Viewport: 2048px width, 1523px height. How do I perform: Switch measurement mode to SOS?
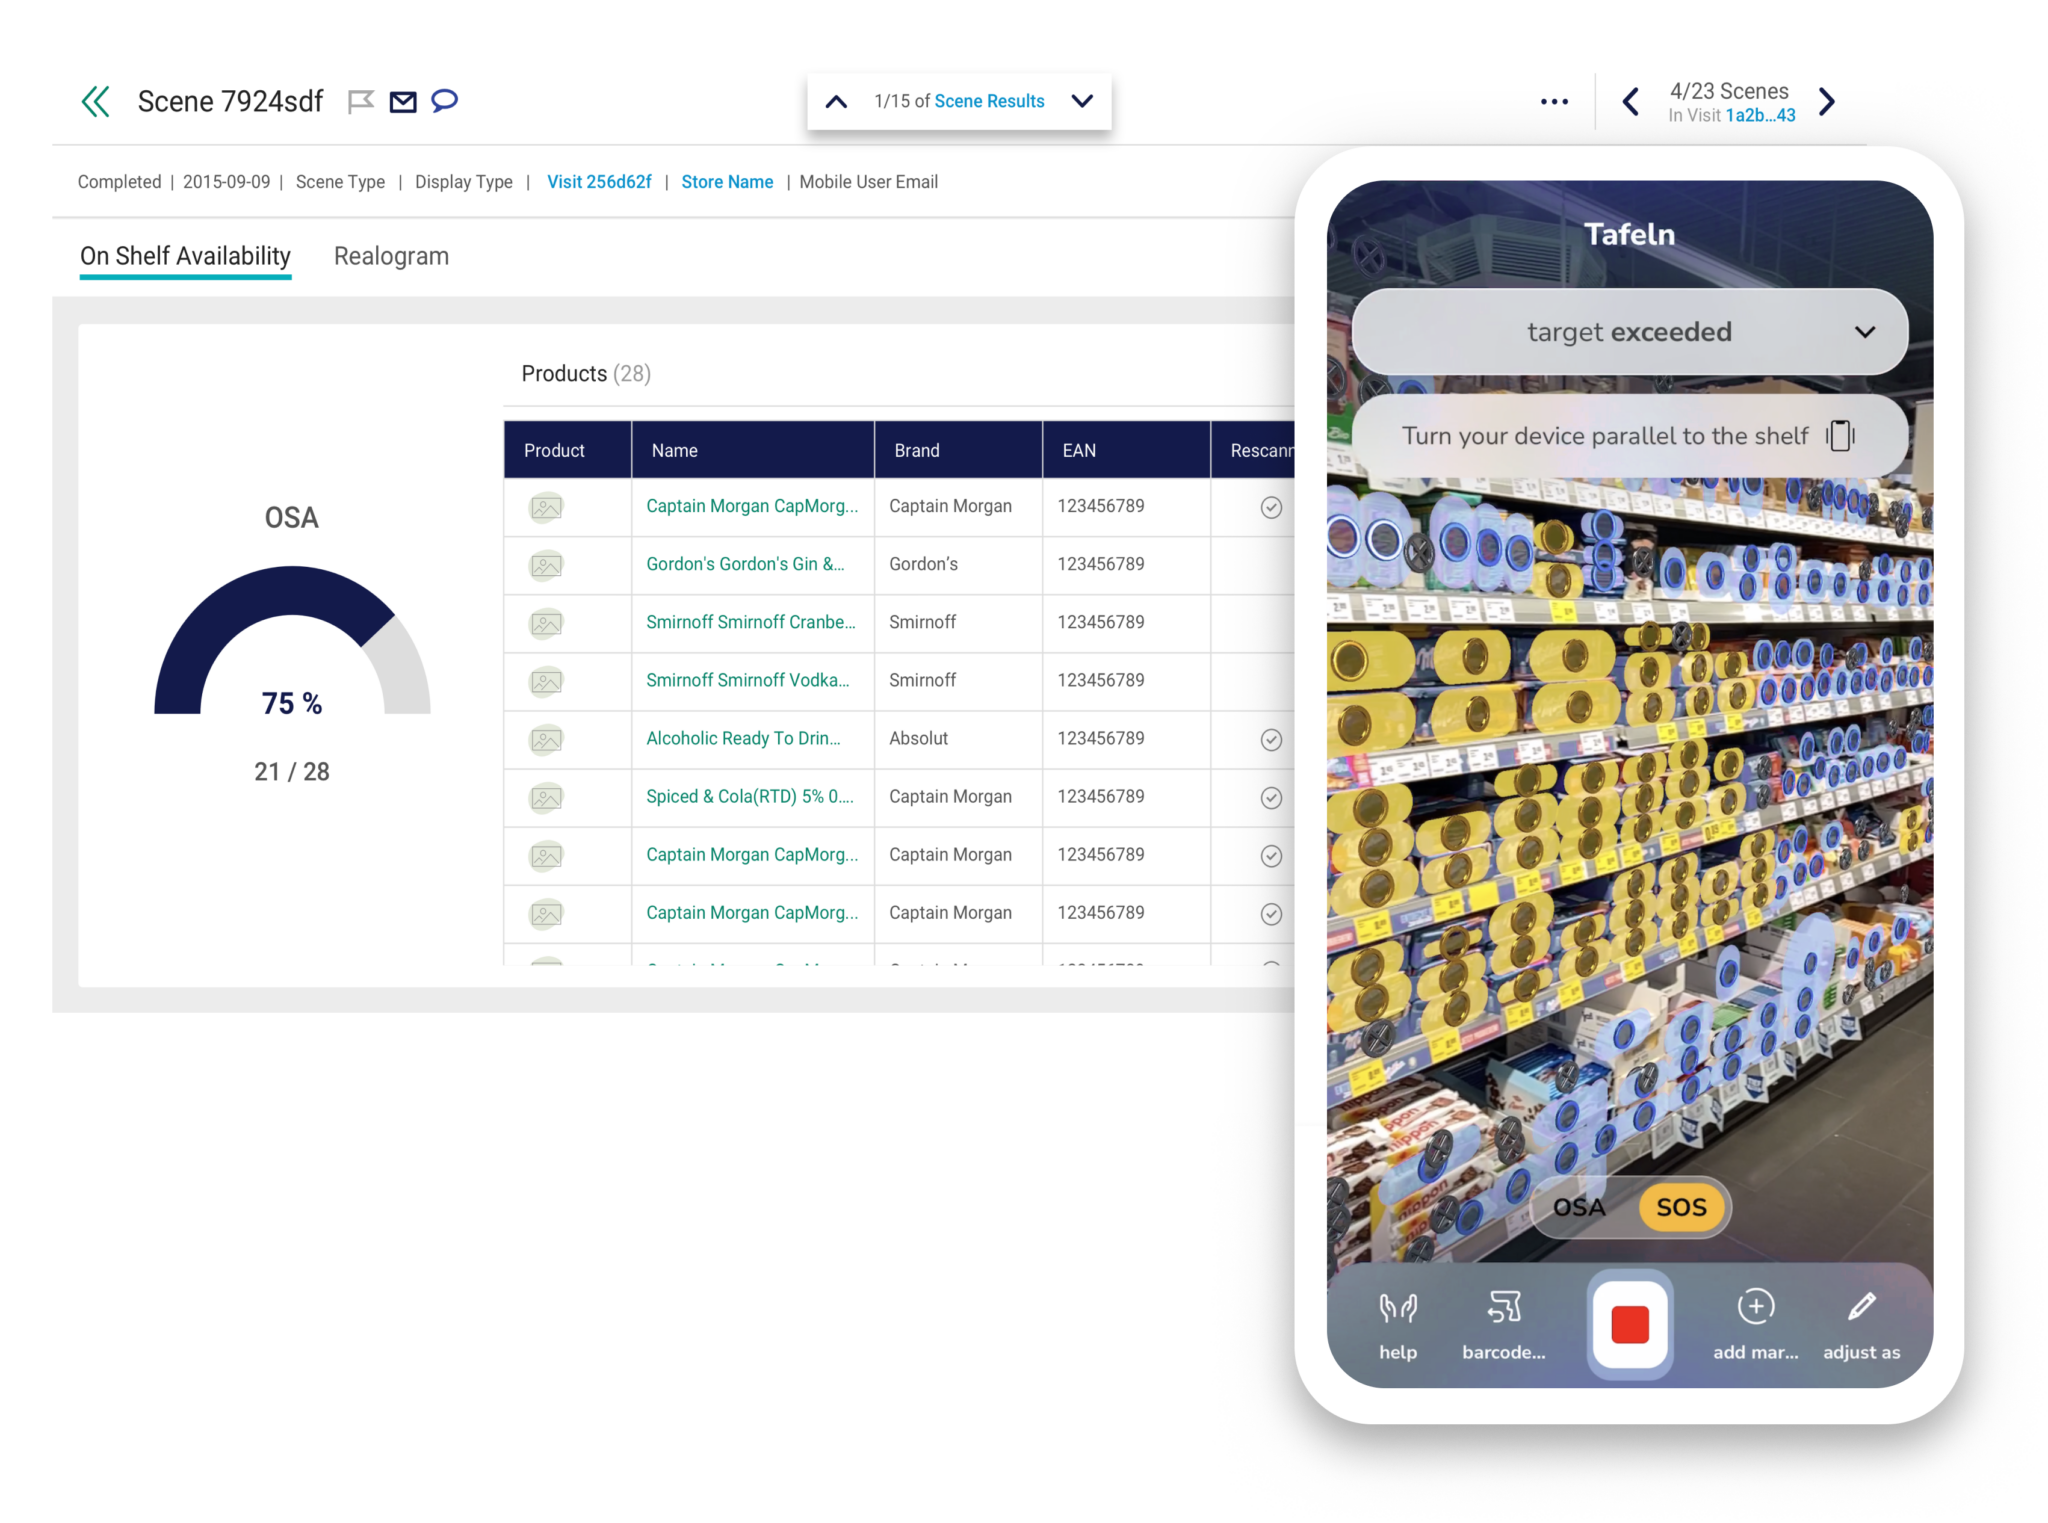(x=1682, y=1207)
